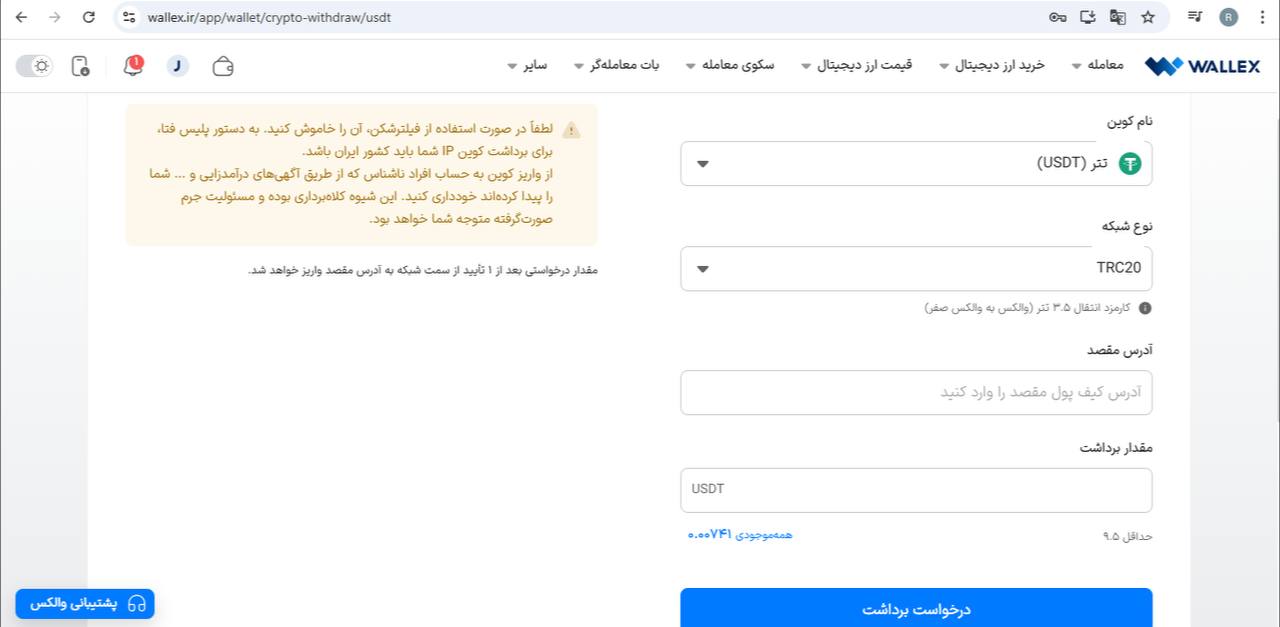The height and width of the screenshot is (627, 1280).
Task: Bookmark this page with star
Action: tap(1148, 17)
